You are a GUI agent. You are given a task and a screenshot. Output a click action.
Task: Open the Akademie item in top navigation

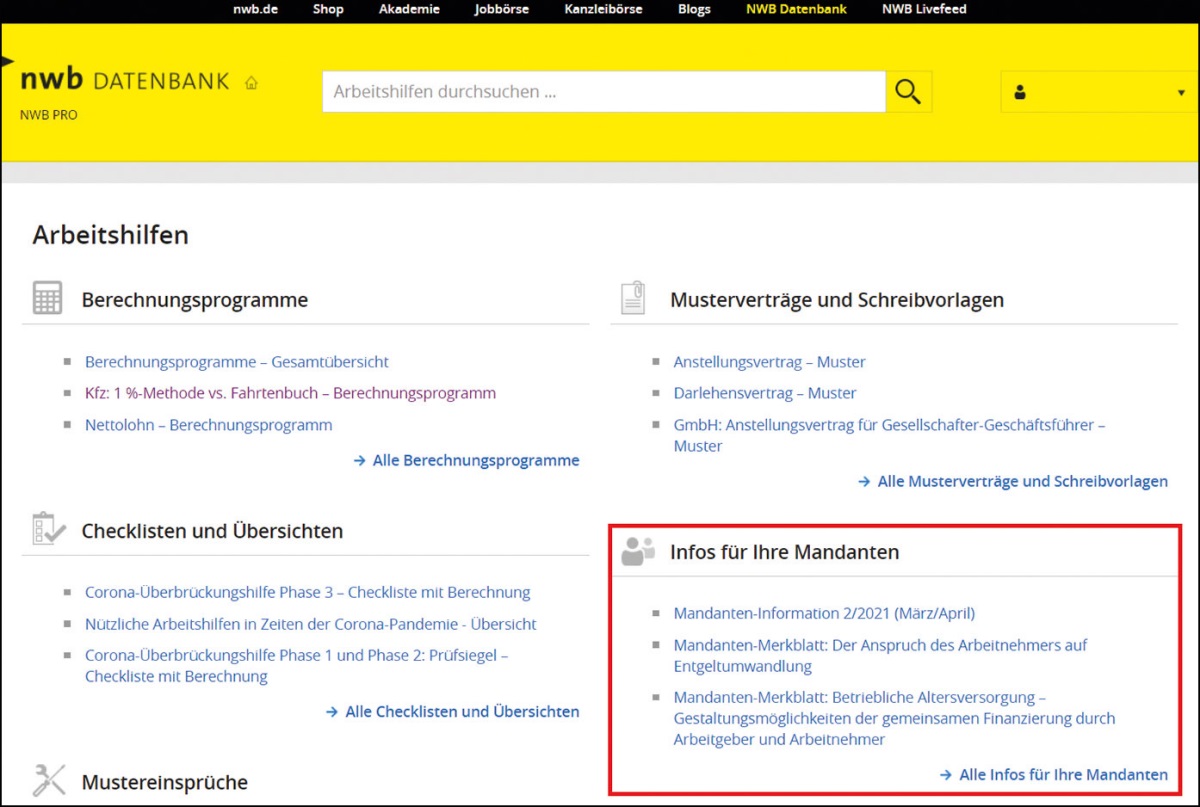pos(409,10)
